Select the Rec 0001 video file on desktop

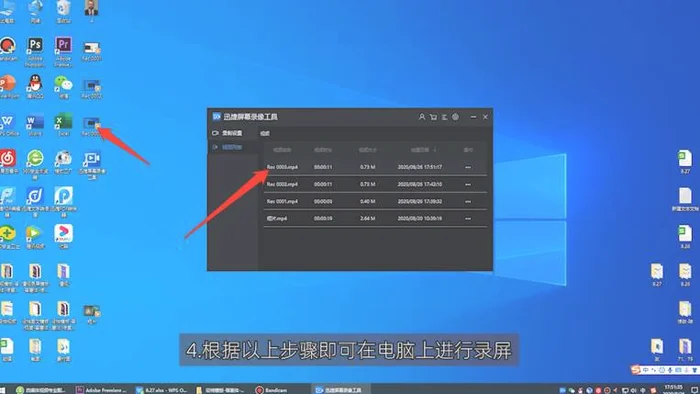92,51
